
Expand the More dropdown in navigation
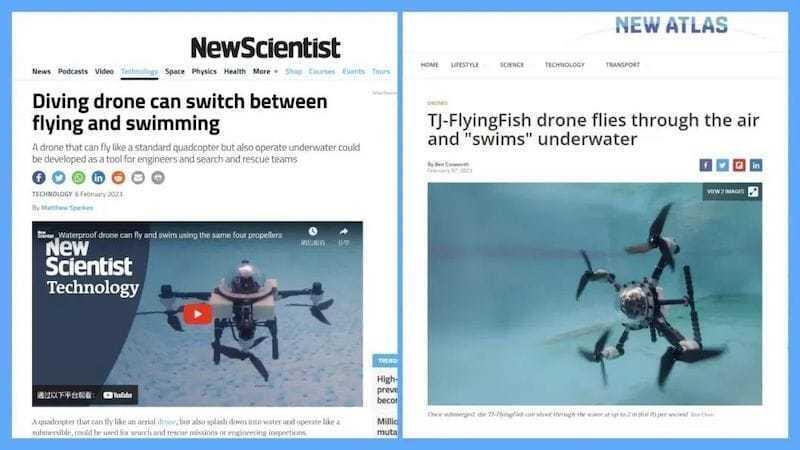[265, 71]
